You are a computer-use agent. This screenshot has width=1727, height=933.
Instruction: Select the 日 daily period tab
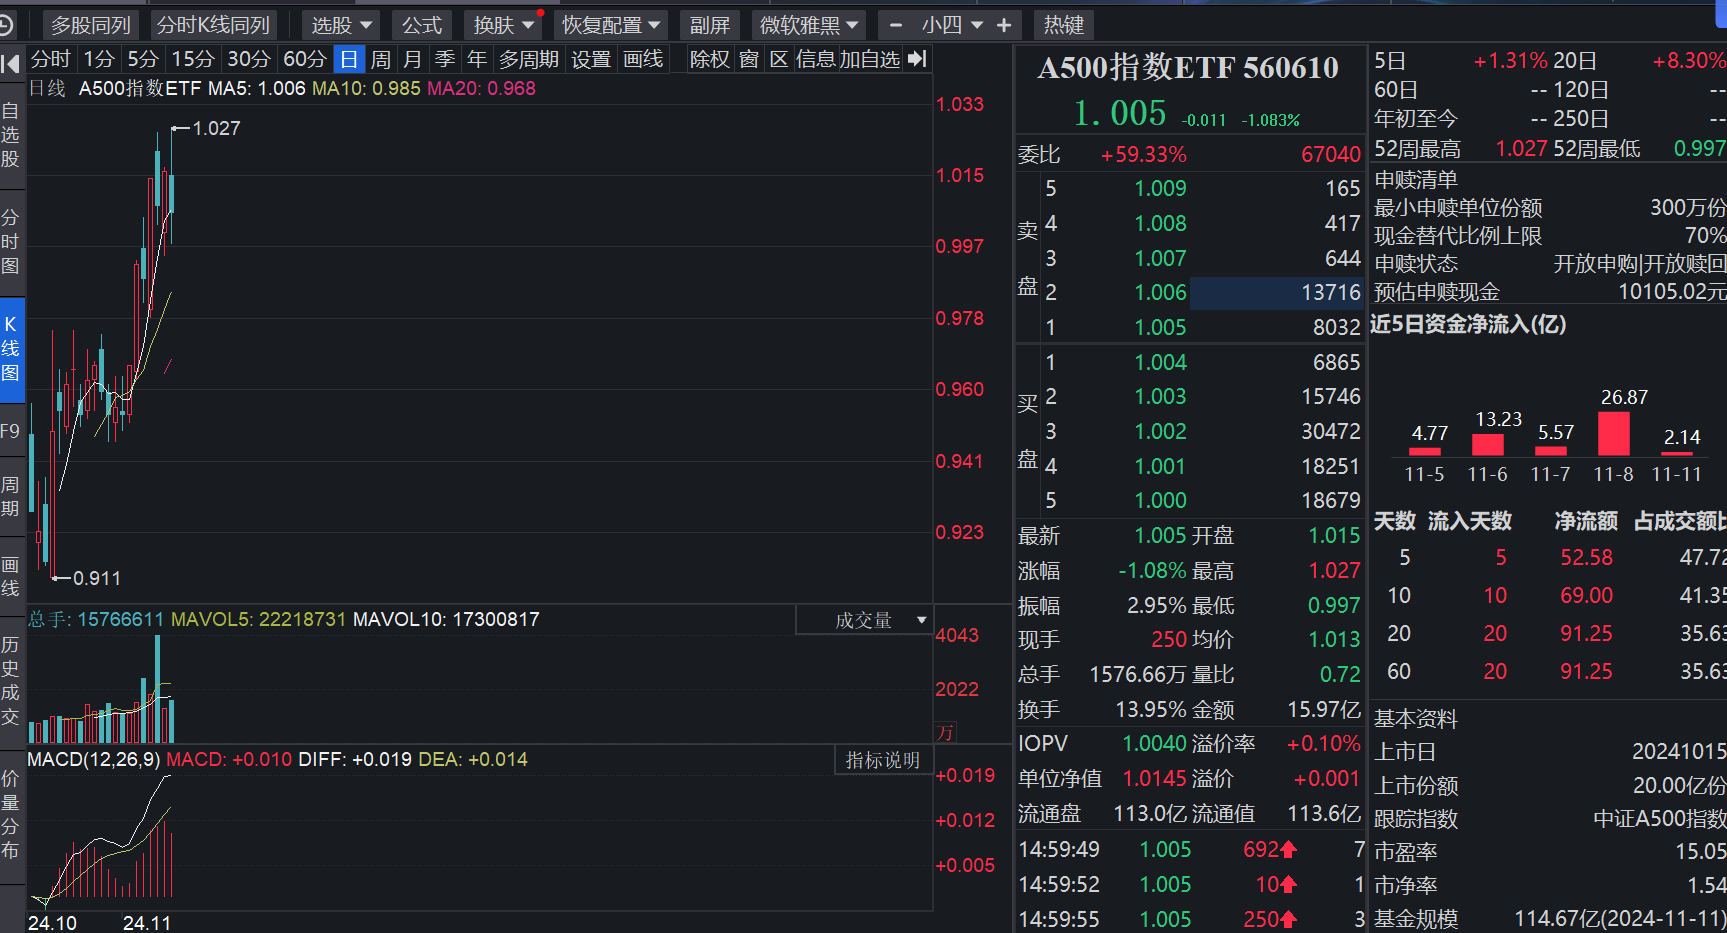(348, 59)
